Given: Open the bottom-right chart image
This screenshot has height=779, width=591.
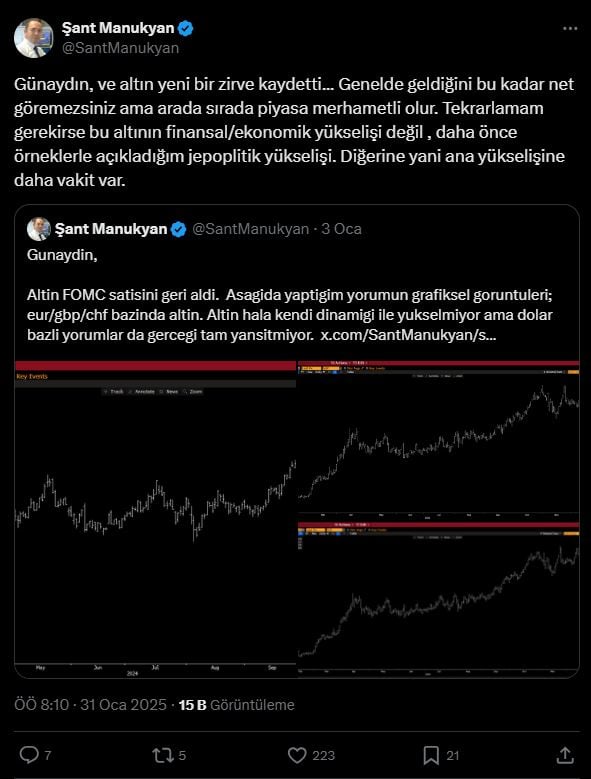Looking at the screenshot, I should [439, 600].
